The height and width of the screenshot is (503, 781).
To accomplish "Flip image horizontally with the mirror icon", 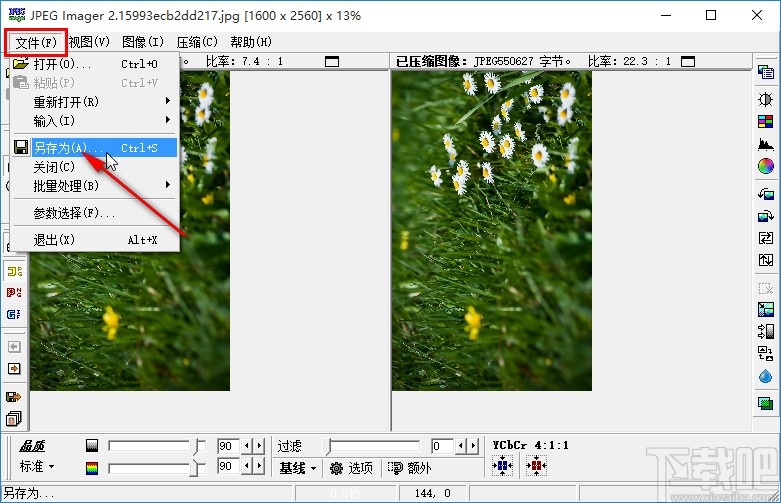I will pos(766,238).
